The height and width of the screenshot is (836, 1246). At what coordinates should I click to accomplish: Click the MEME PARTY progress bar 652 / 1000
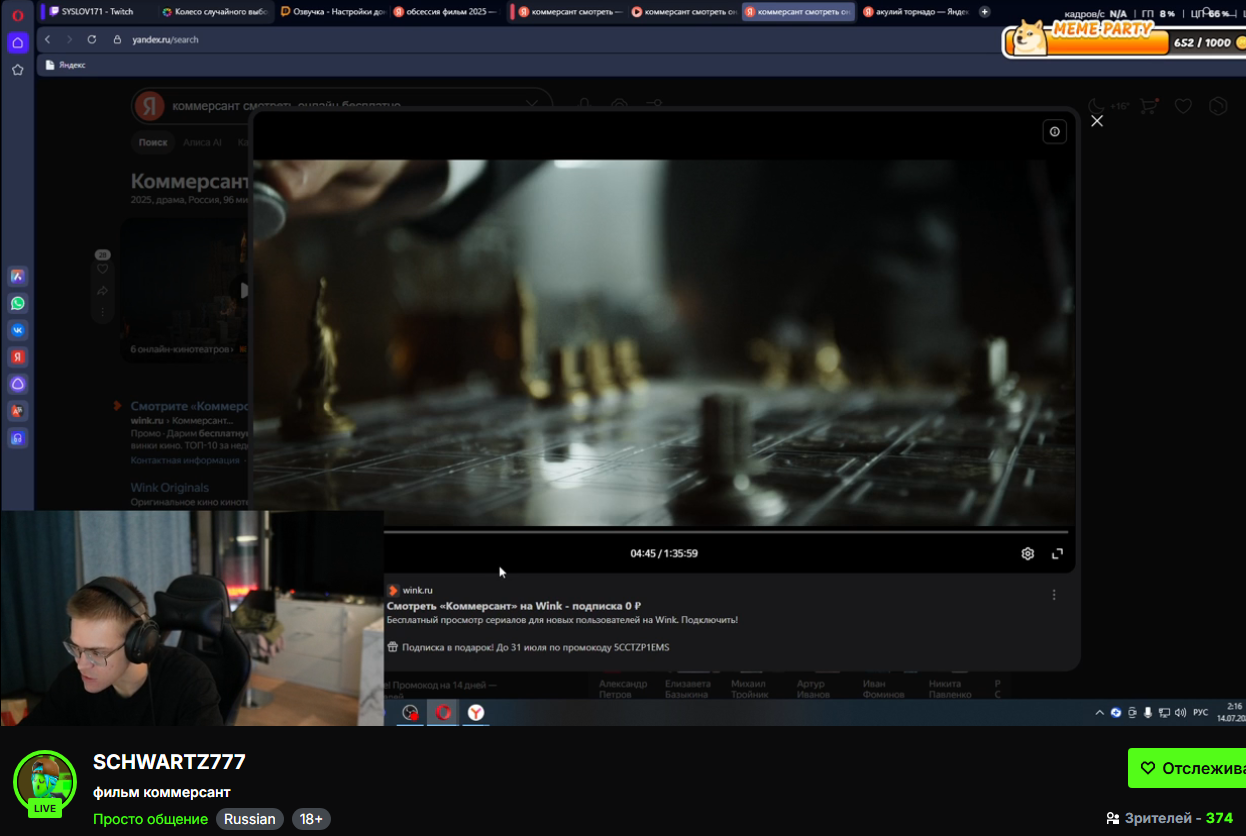1126,43
